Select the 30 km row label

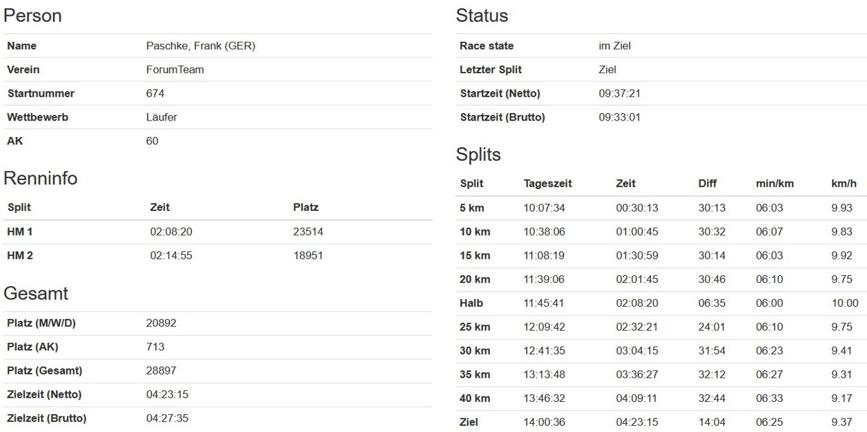tap(474, 351)
